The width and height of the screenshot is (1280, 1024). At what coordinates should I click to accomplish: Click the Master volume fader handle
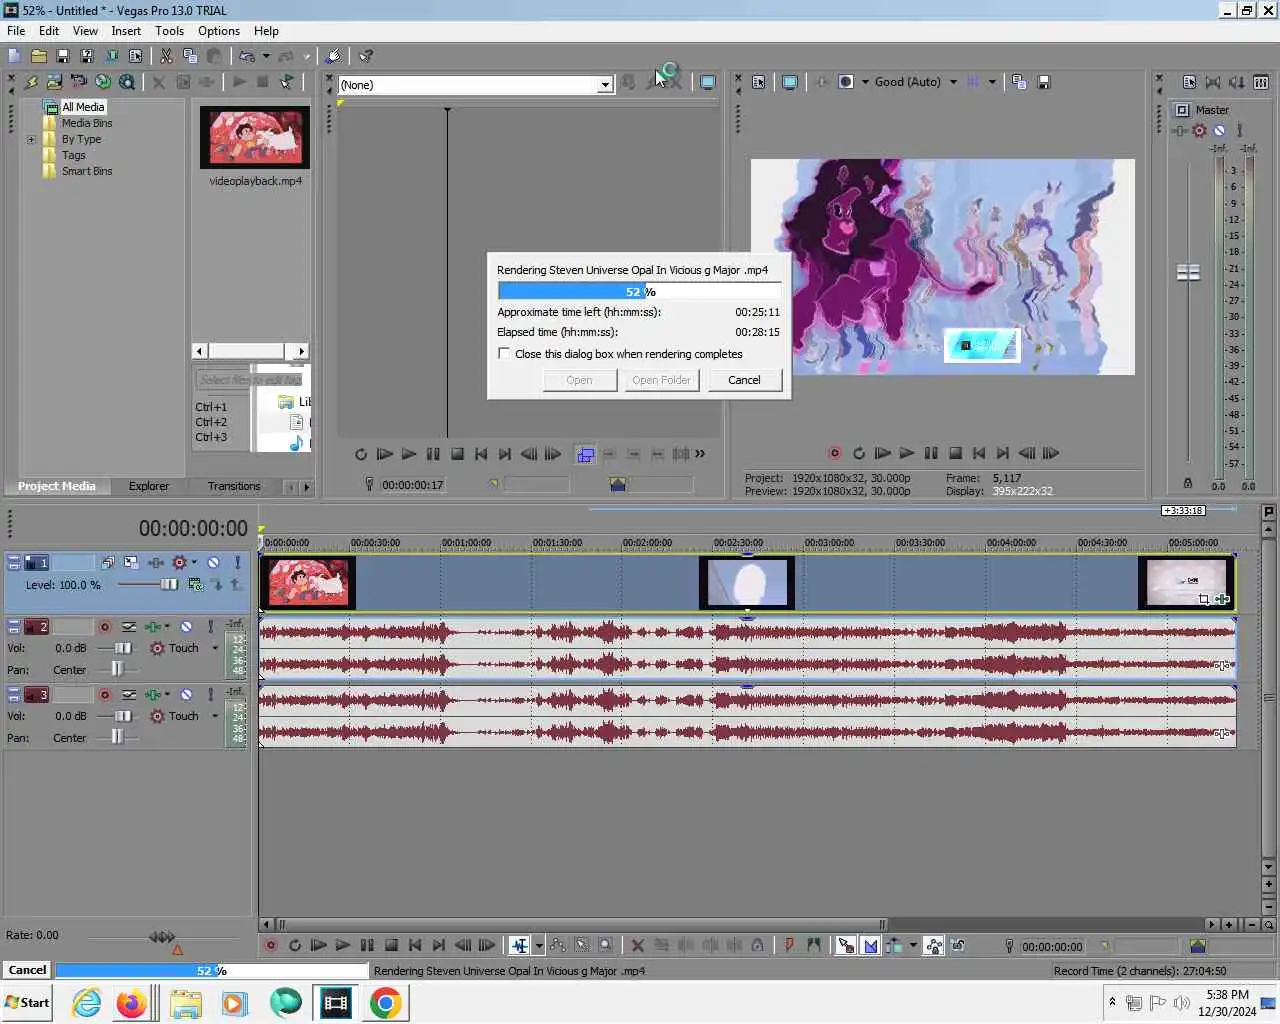[x=1188, y=272]
